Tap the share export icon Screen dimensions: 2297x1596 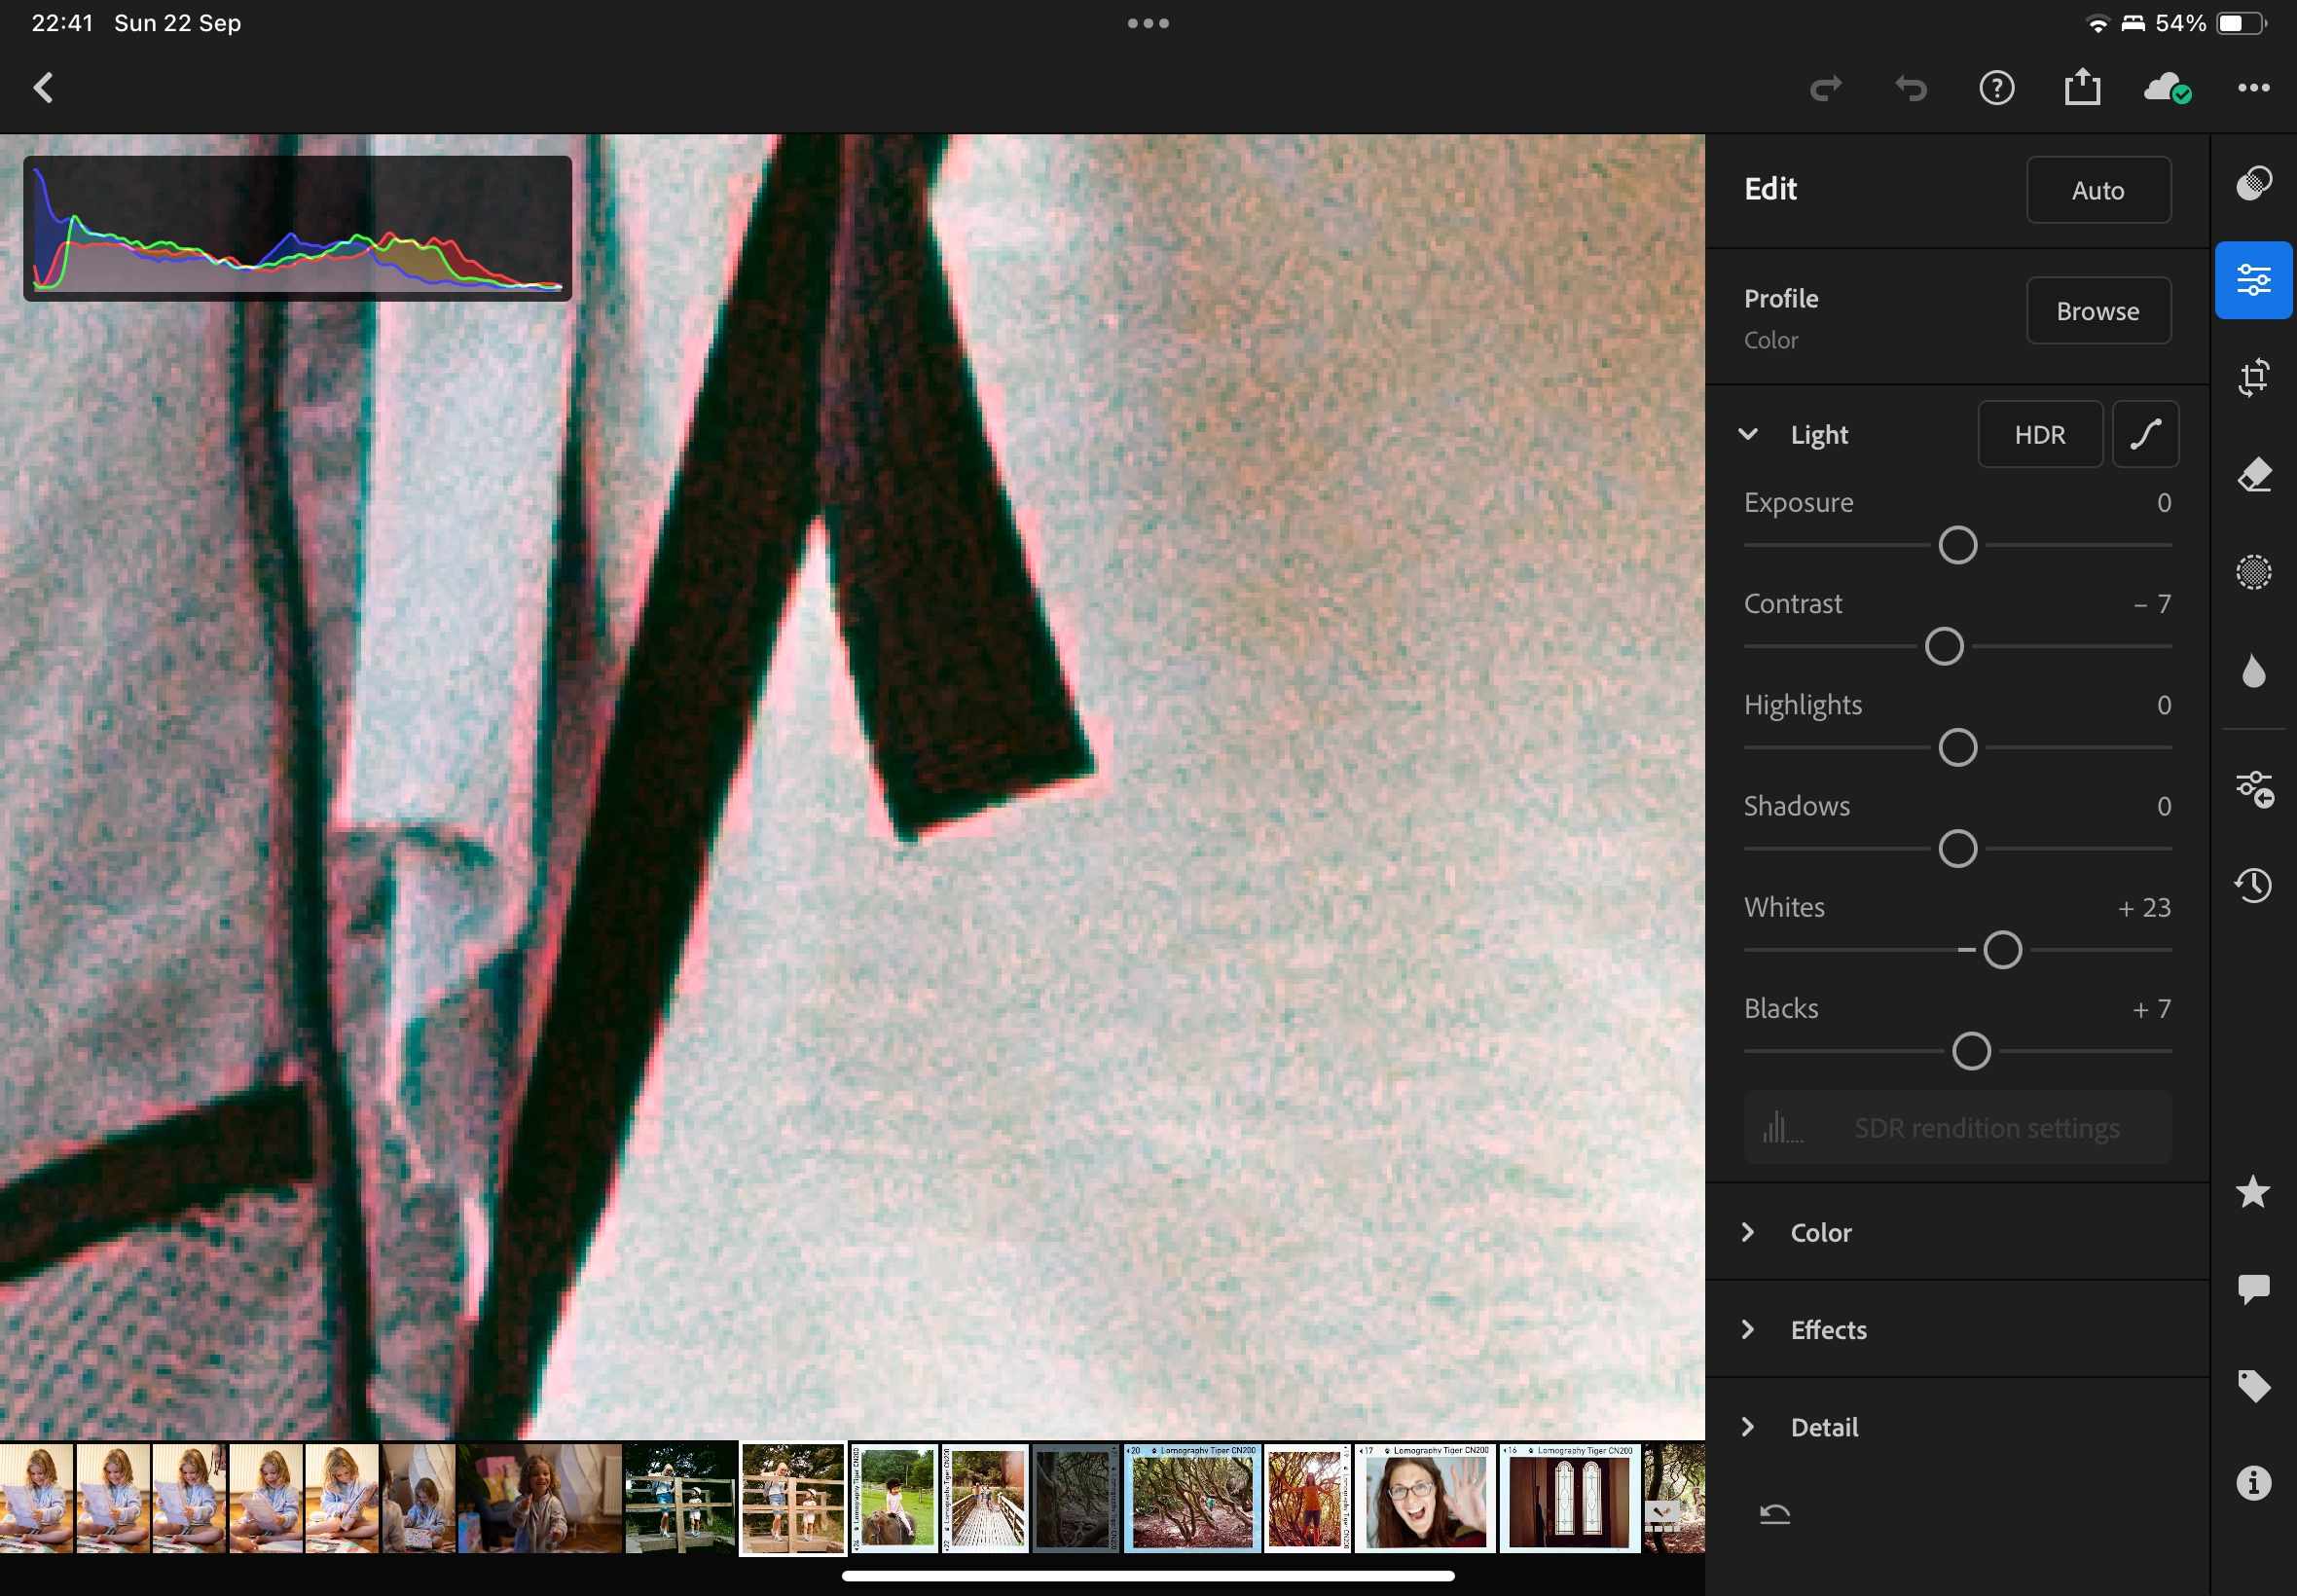[x=2082, y=88]
